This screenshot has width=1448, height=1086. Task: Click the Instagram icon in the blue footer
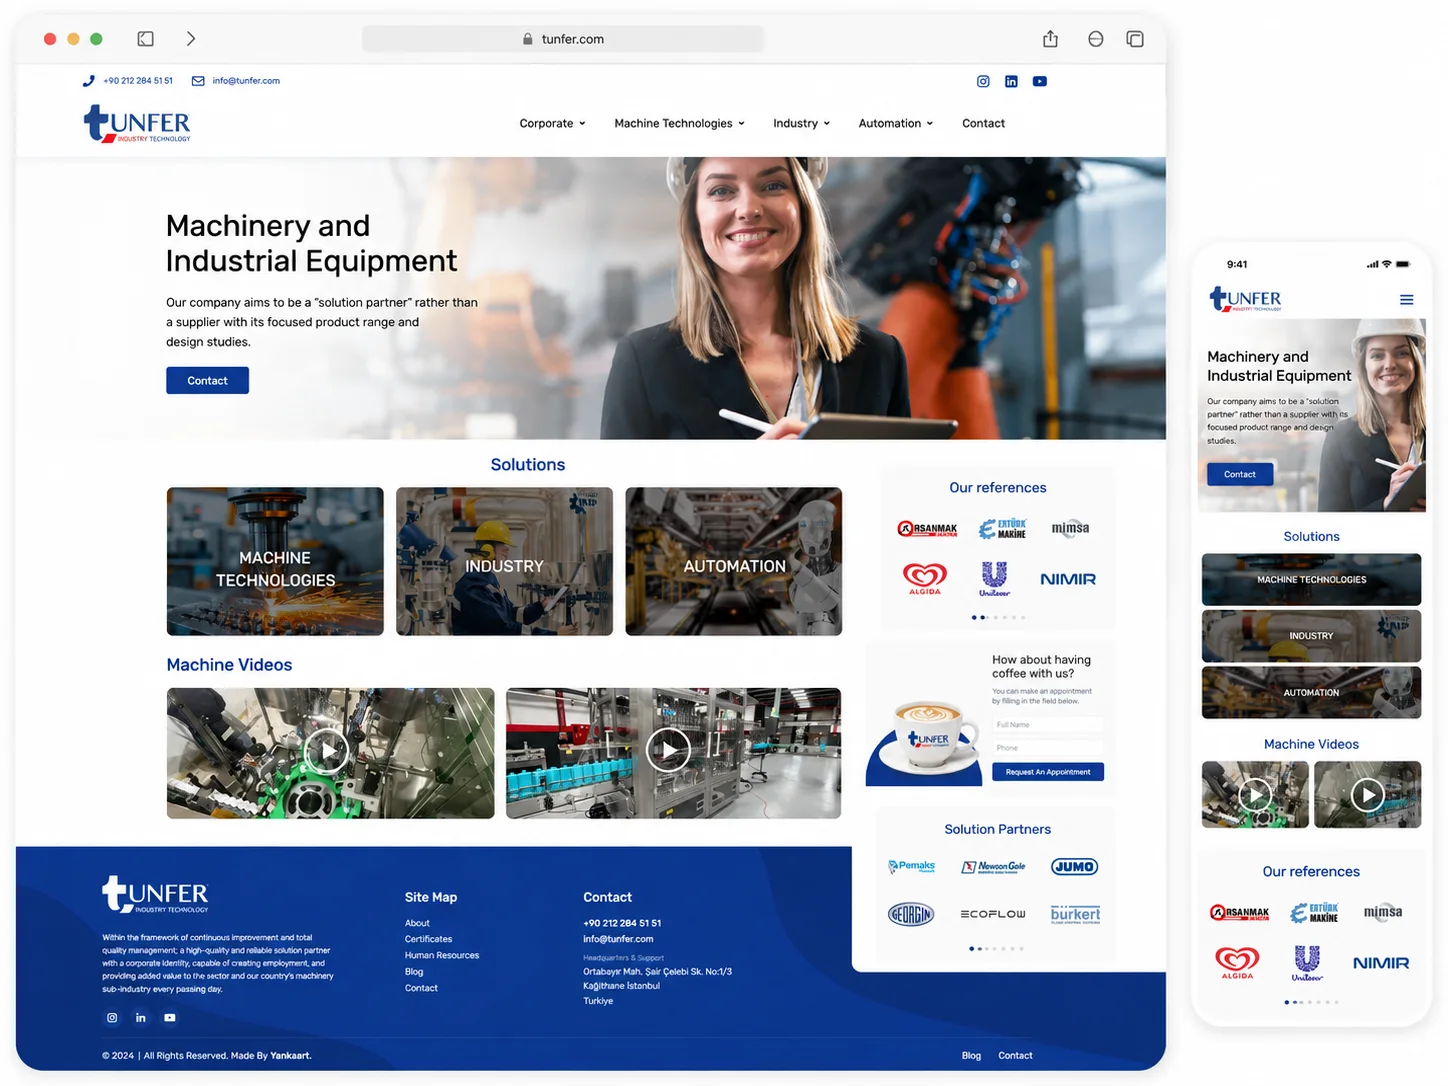pos(112,1018)
